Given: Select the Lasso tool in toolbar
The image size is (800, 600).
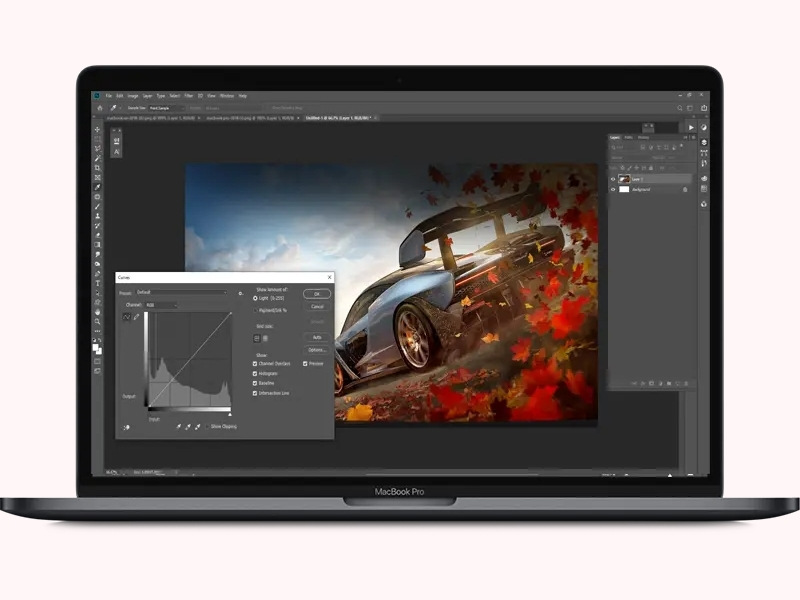Looking at the screenshot, I should pos(97,148).
